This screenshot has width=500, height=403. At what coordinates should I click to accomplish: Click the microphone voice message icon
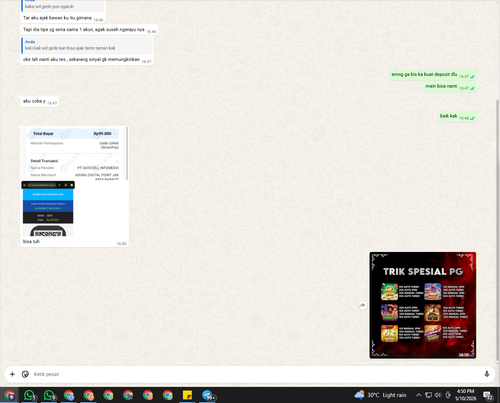[x=487, y=374]
